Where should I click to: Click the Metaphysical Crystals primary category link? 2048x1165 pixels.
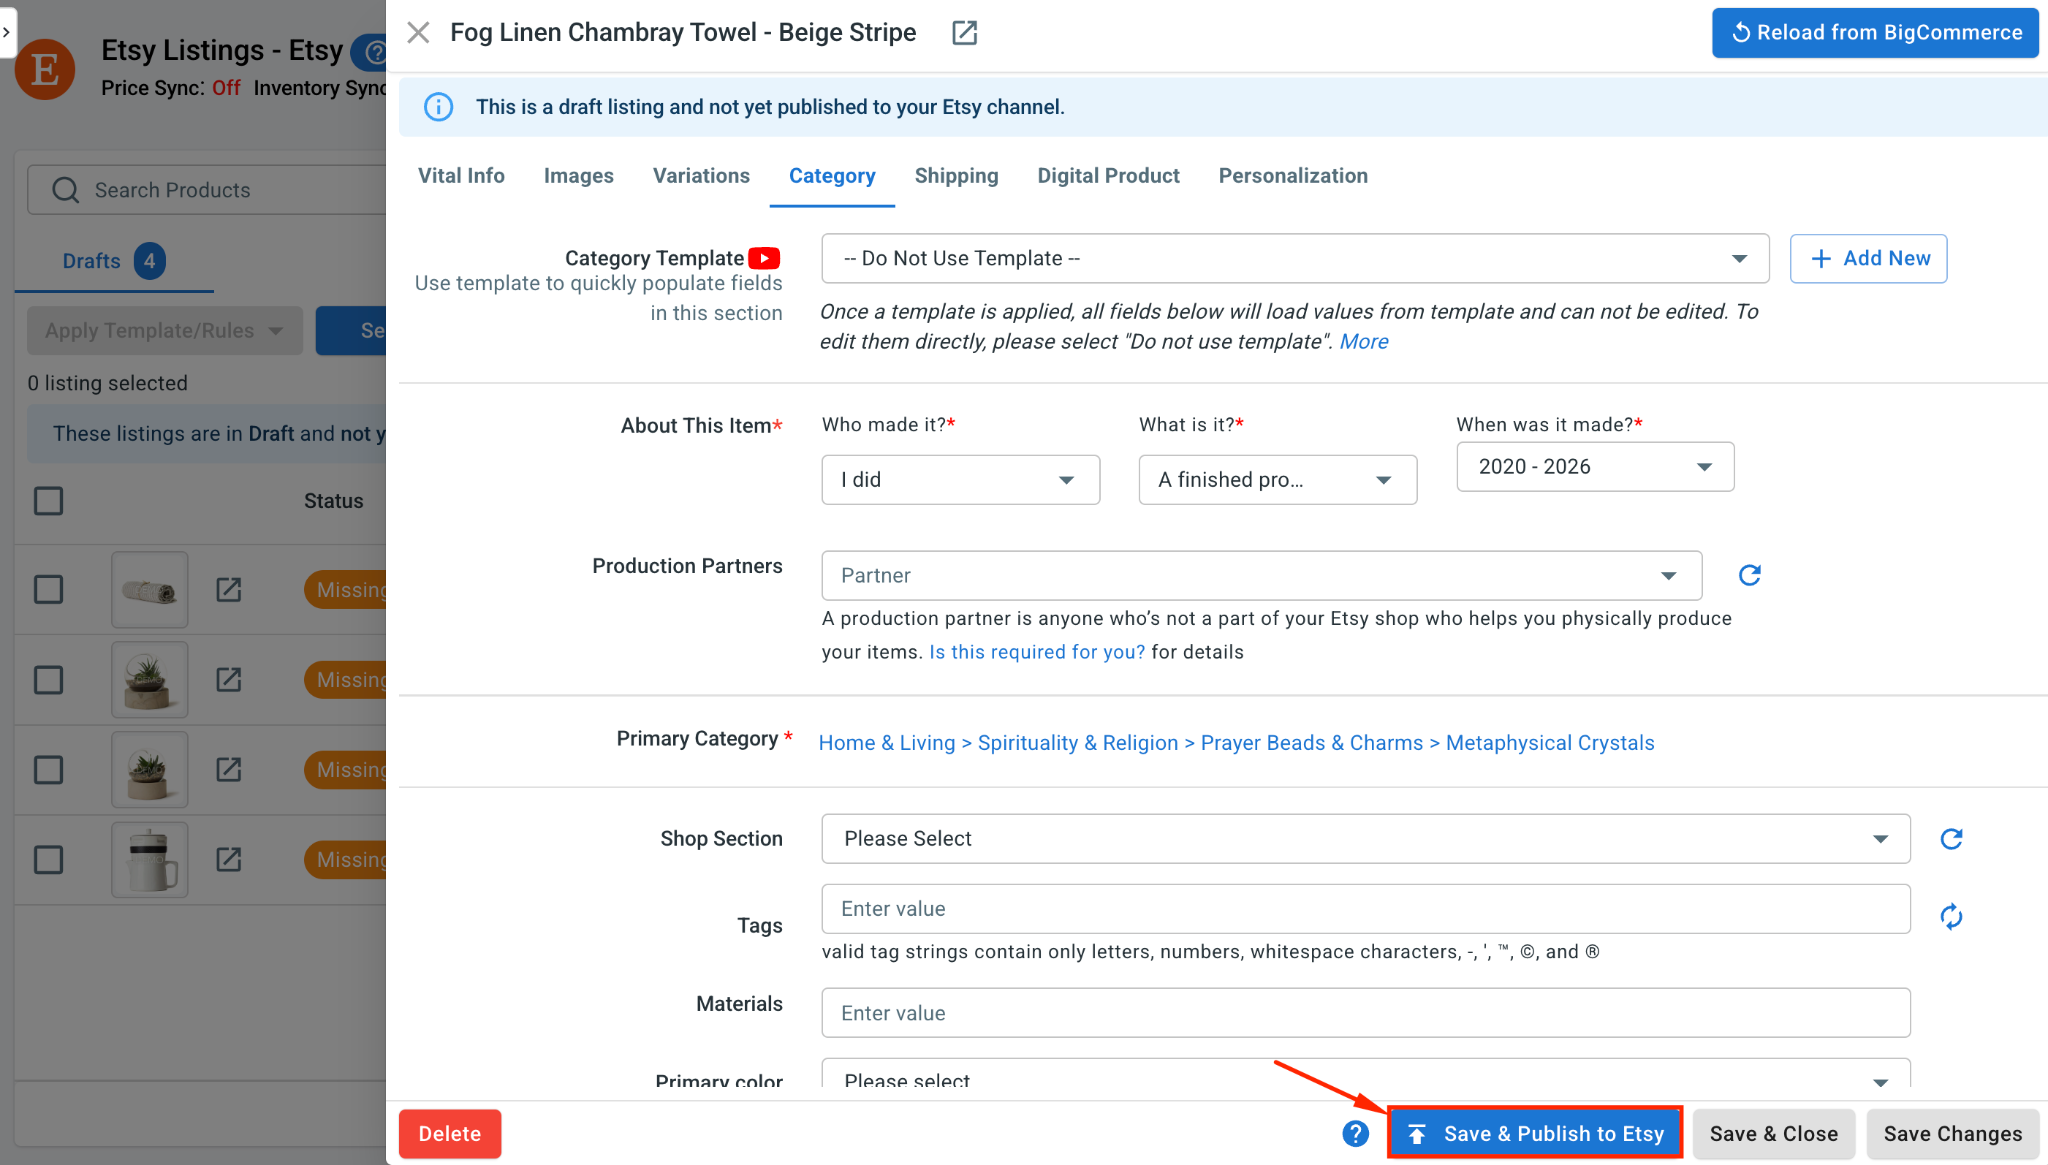pos(1550,743)
